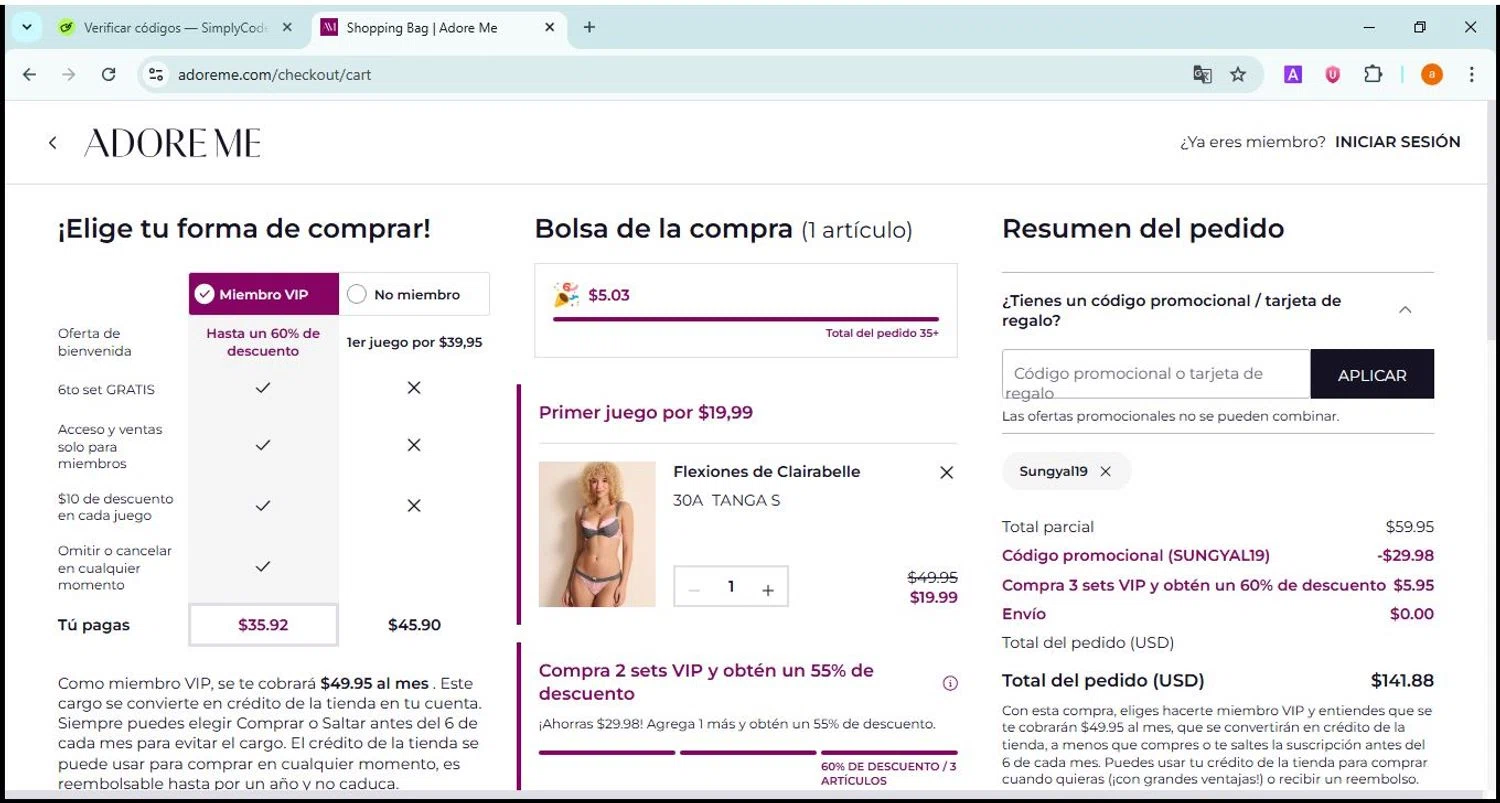This screenshot has height=803, width=1500.
Task: Click the sale price $19.99
Action: [x=934, y=598]
